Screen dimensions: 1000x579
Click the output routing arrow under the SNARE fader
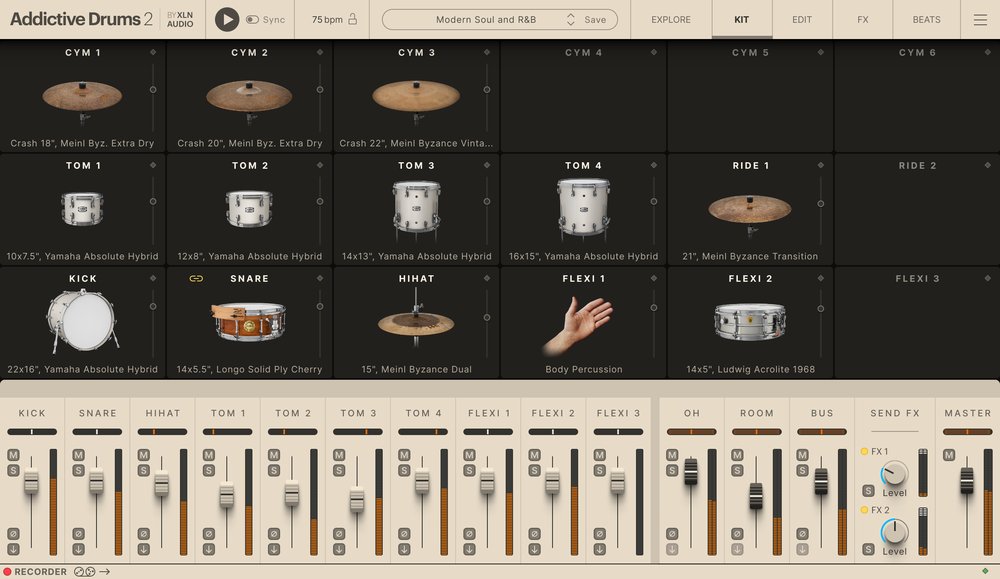click(78, 549)
